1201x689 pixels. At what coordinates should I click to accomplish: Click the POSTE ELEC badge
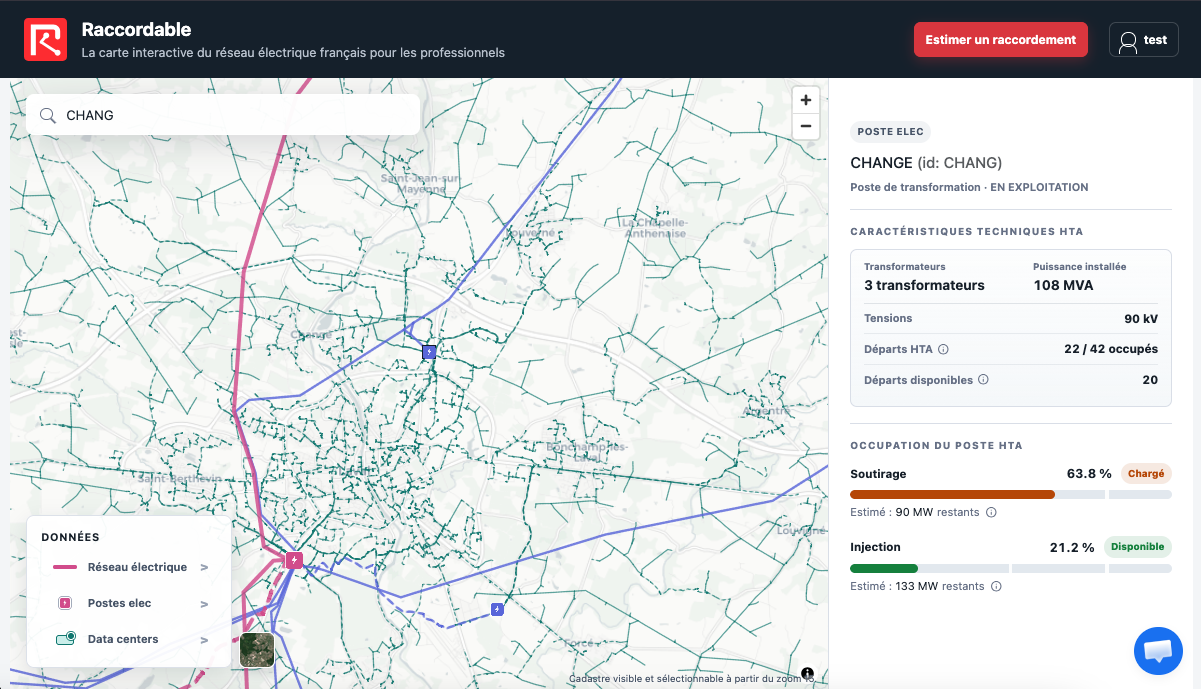pyautogui.click(x=890, y=132)
